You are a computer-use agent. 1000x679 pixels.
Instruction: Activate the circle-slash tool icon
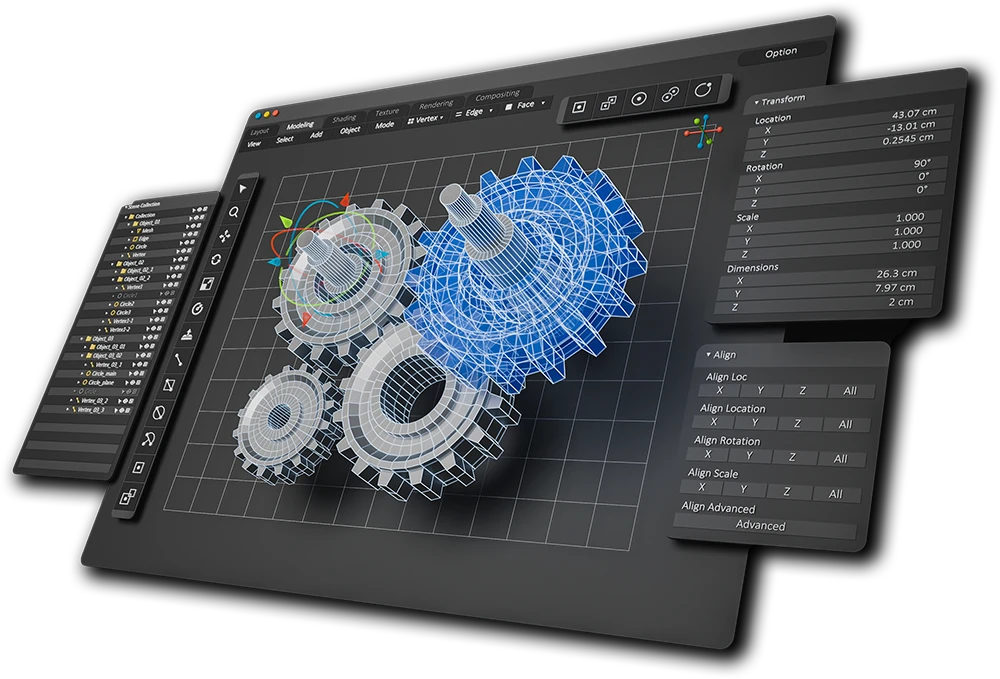pyautogui.click(x=157, y=412)
